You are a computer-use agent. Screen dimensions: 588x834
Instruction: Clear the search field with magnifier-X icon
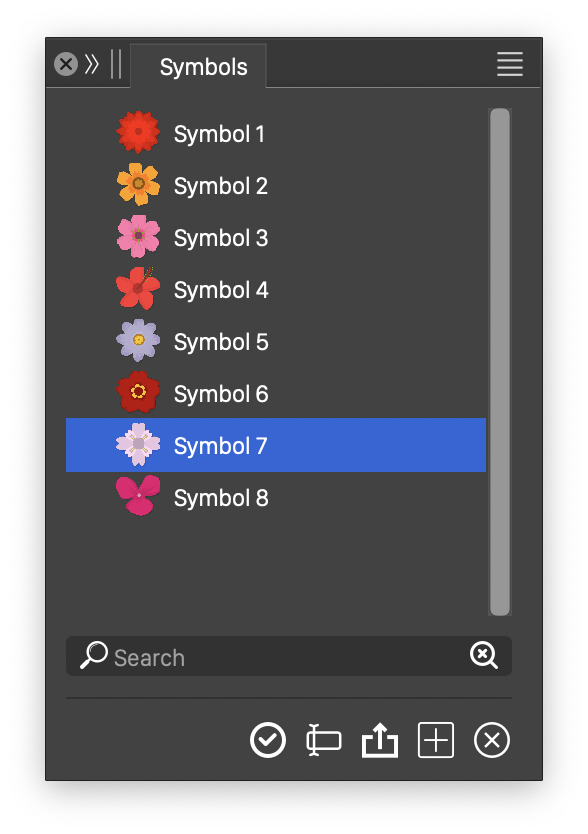click(484, 655)
